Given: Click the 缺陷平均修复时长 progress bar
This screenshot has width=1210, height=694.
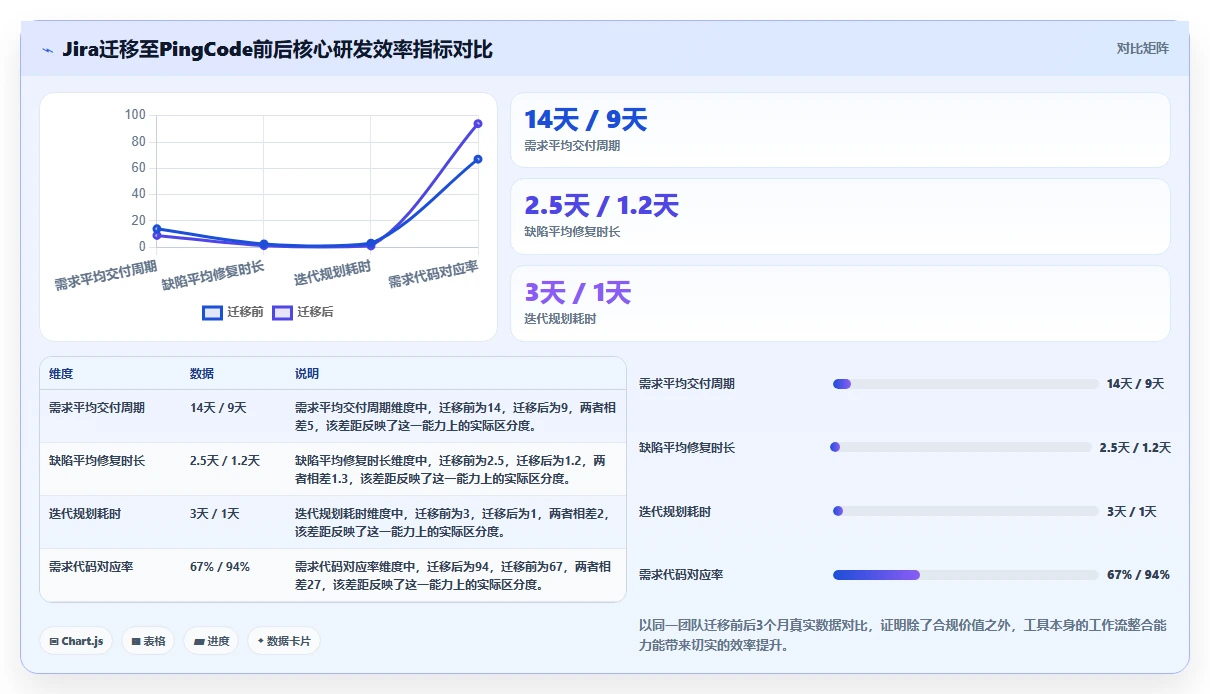Looking at the screenshot, I should 962,448.
